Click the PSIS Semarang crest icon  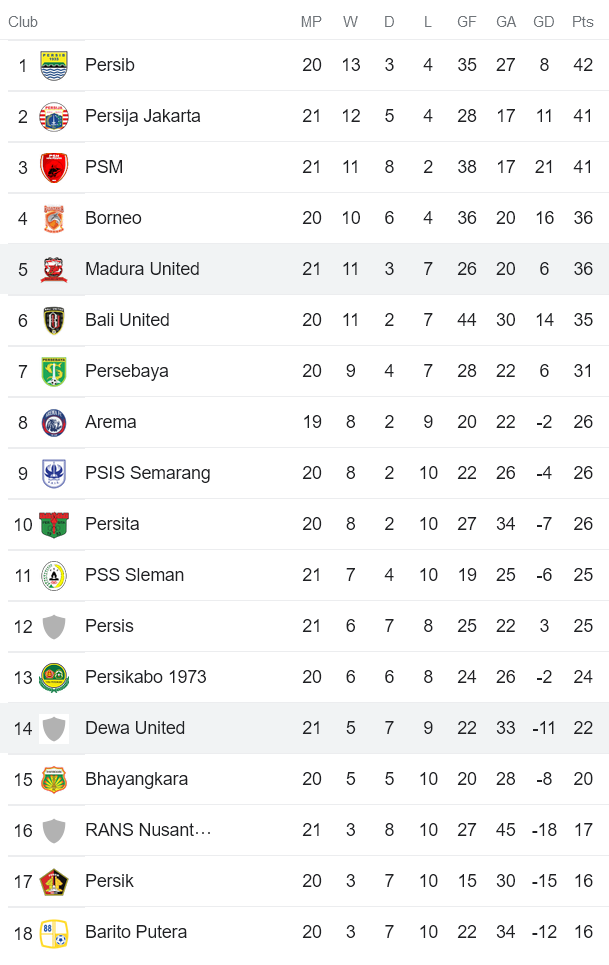(x=54, y=474)
